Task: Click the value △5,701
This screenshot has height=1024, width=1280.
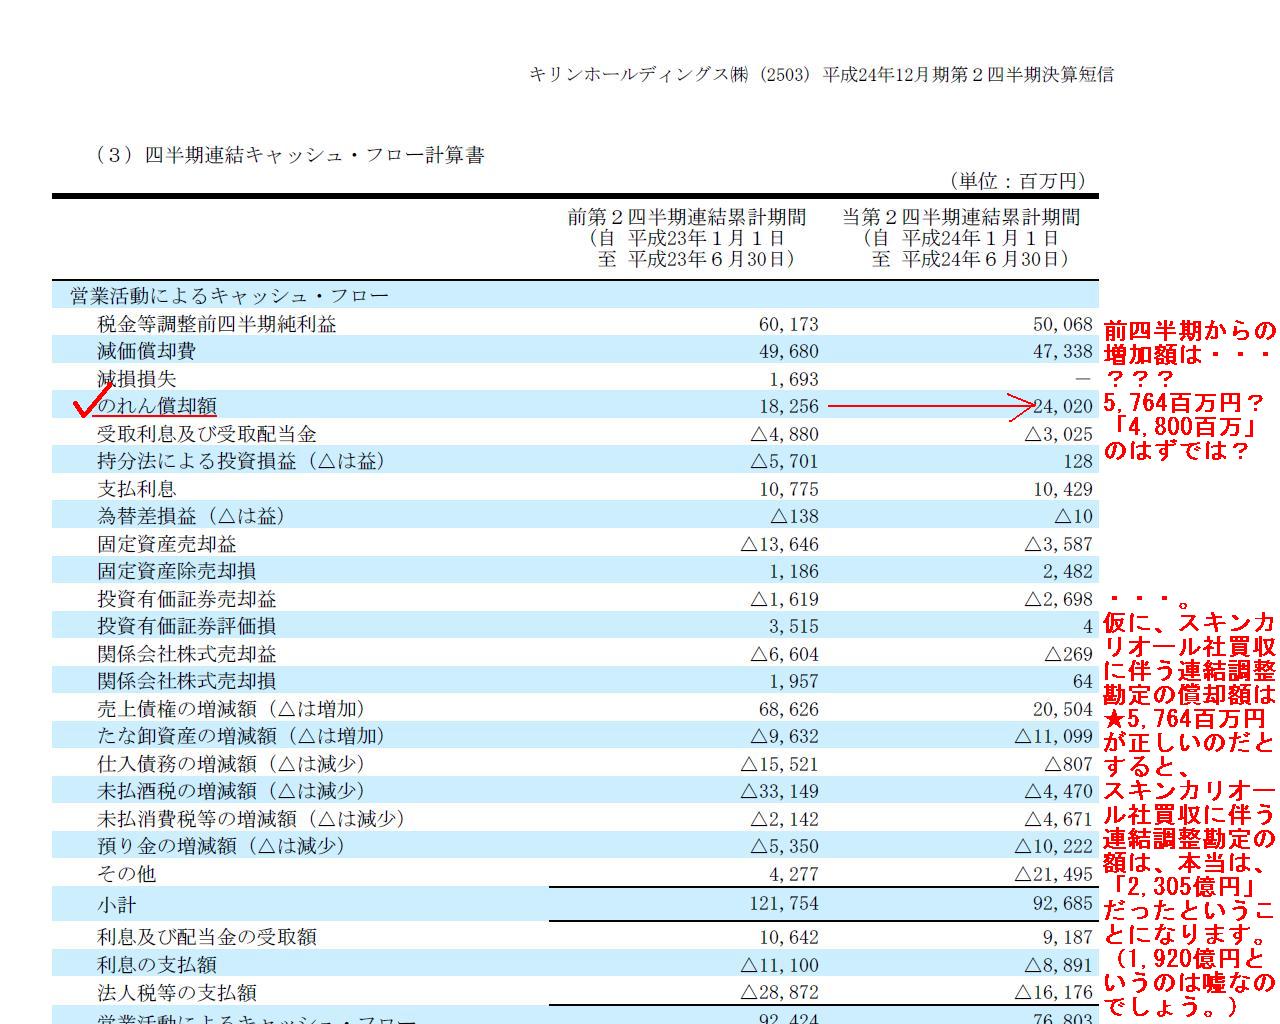Action: point(784,461)
